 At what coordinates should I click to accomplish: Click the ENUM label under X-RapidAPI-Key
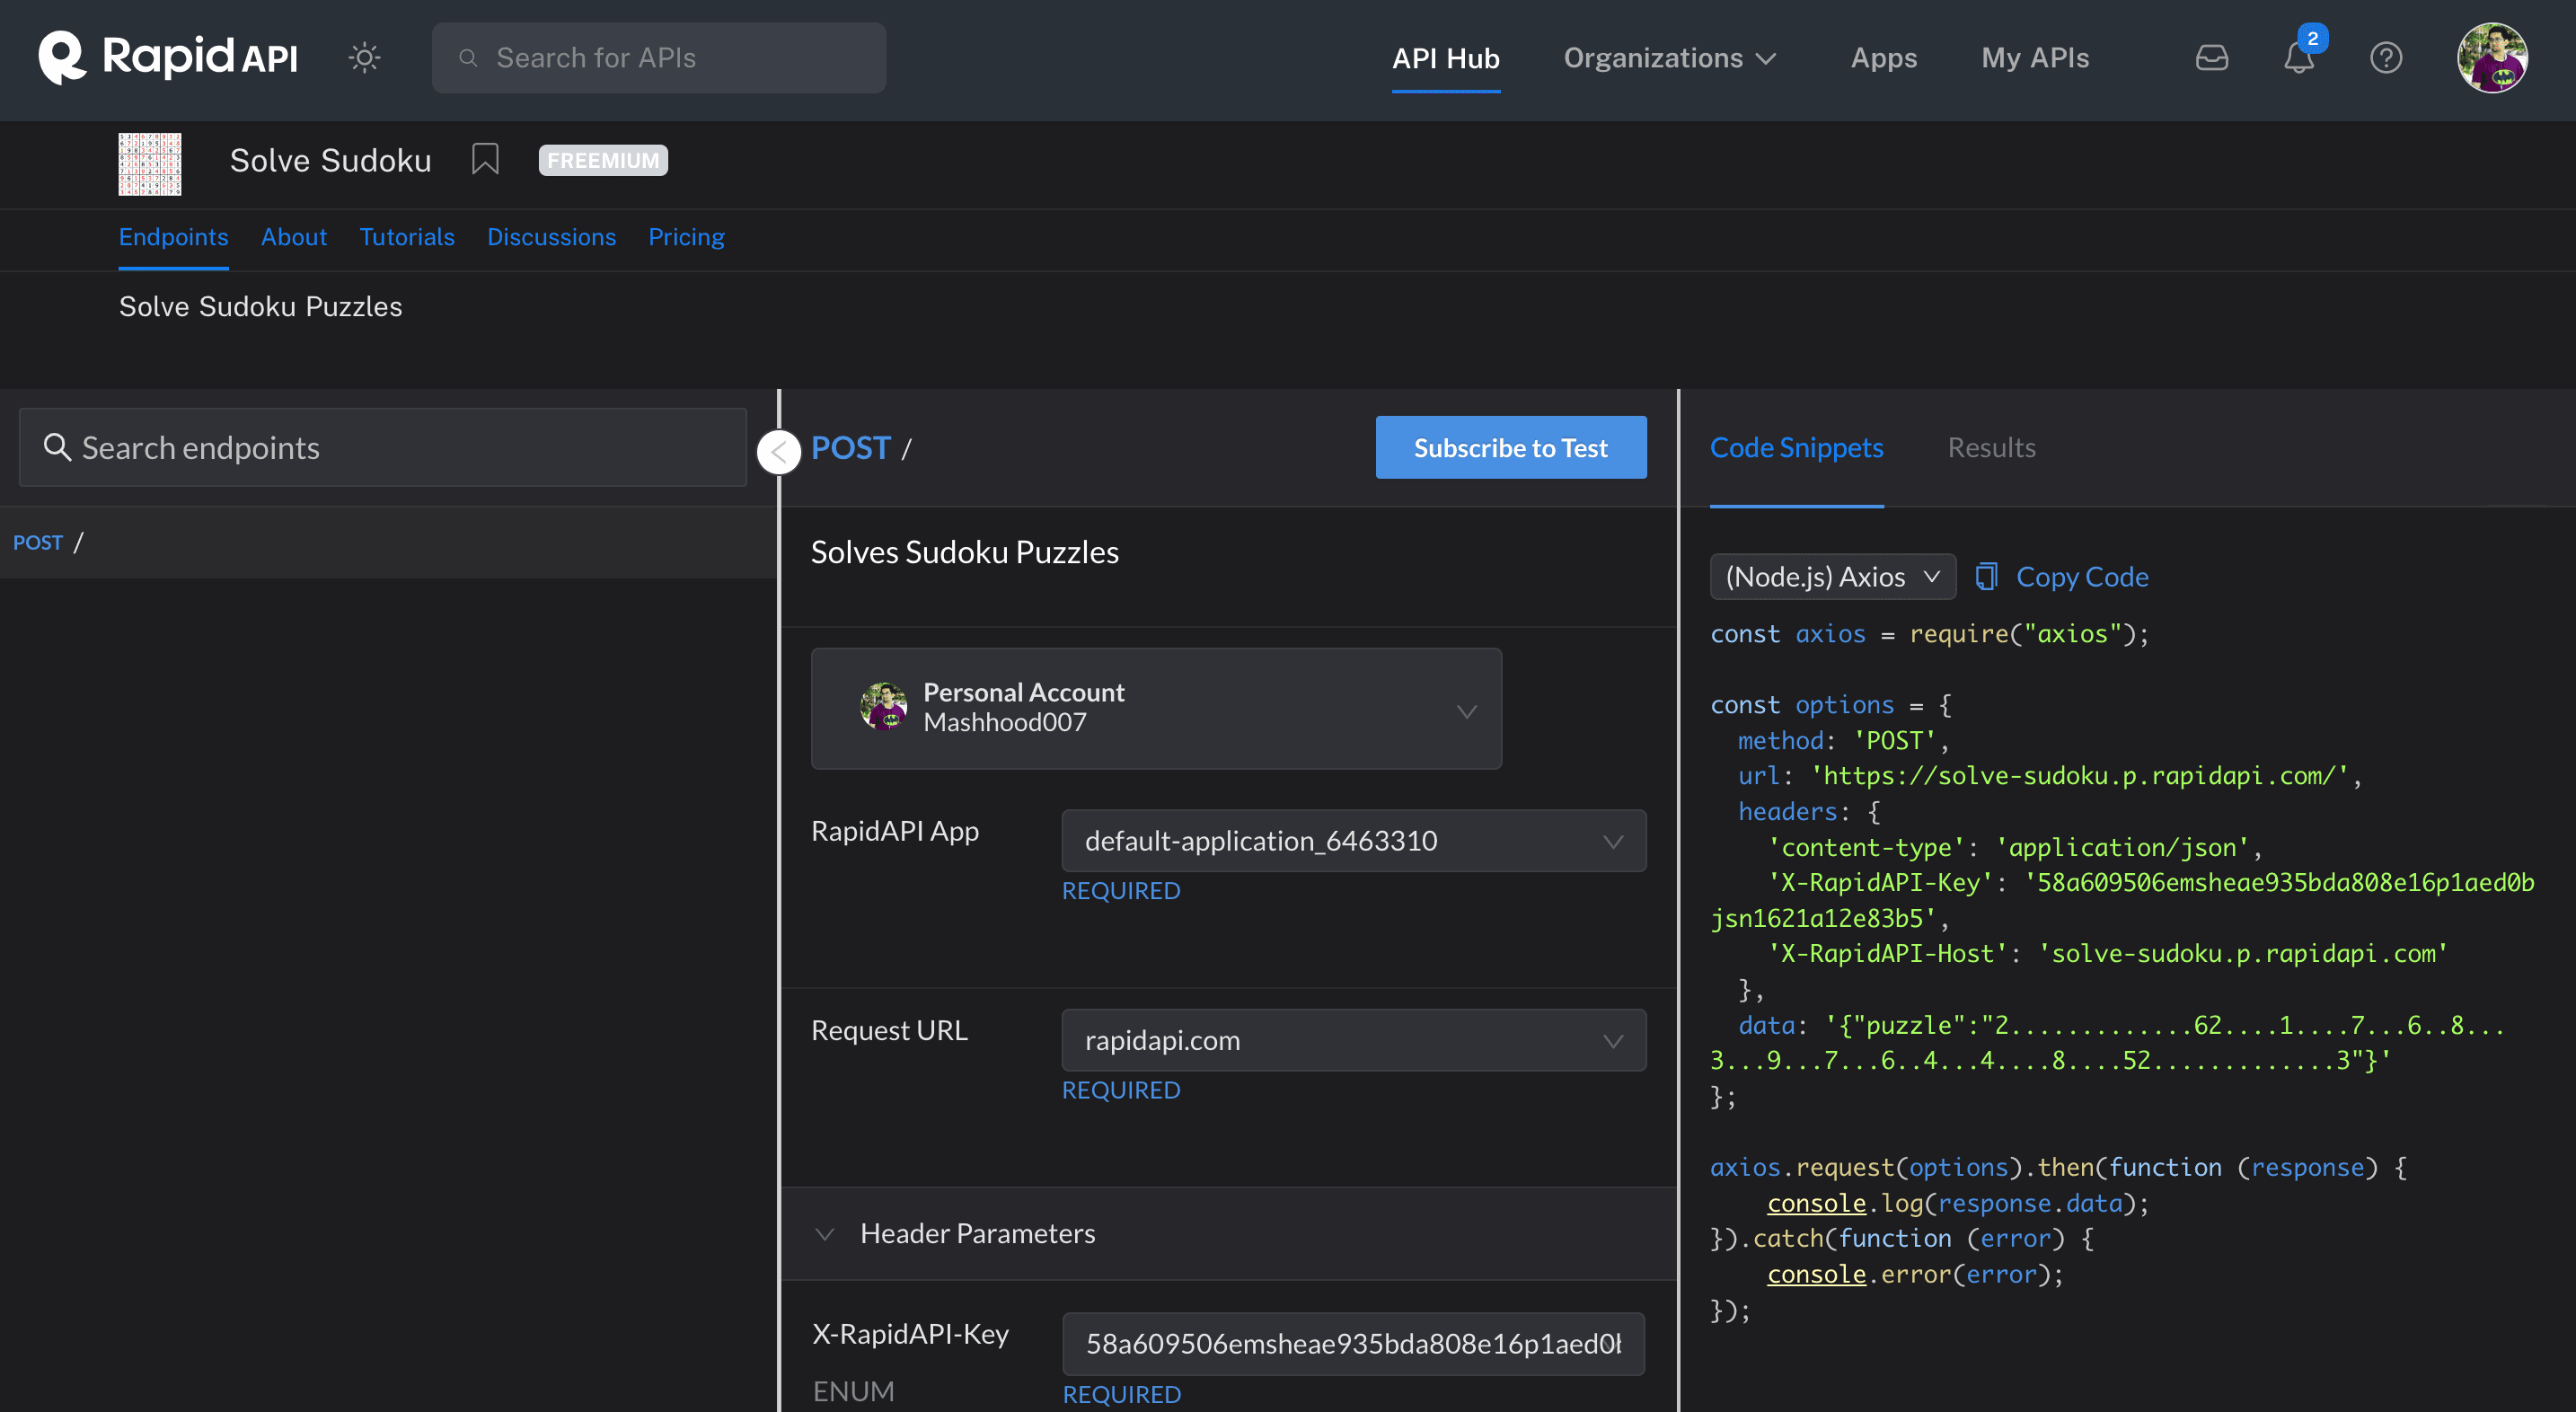pyautogui.click(x=853, y=1391)
